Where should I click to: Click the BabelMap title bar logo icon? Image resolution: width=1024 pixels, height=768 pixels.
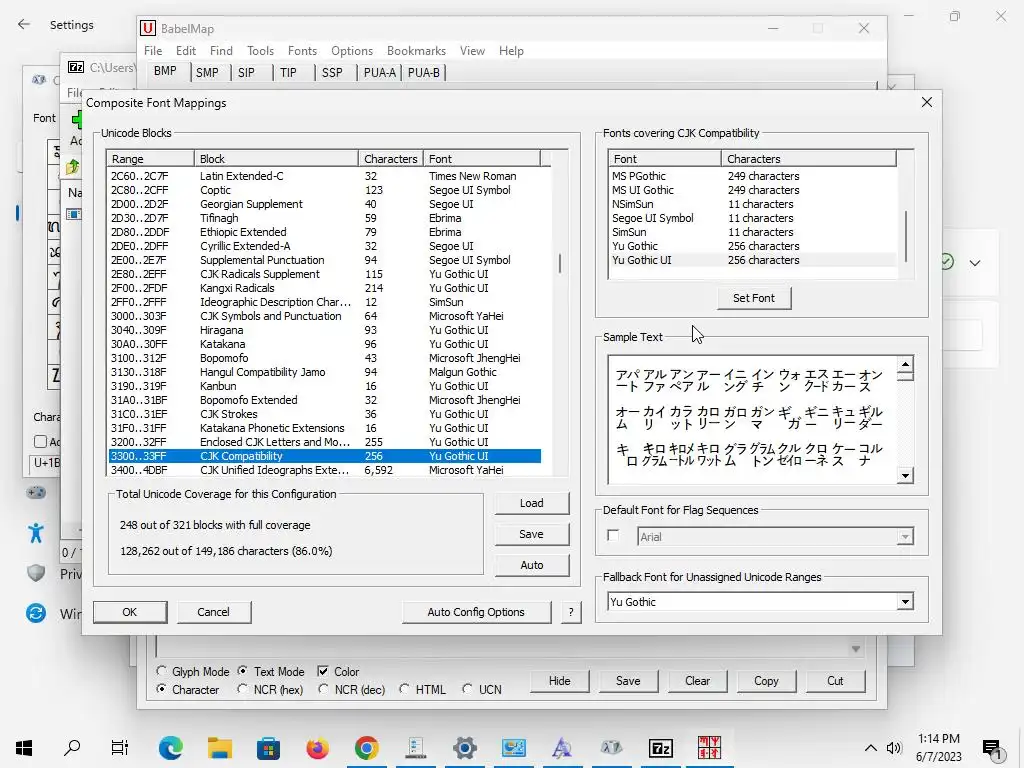coord(148,28)
